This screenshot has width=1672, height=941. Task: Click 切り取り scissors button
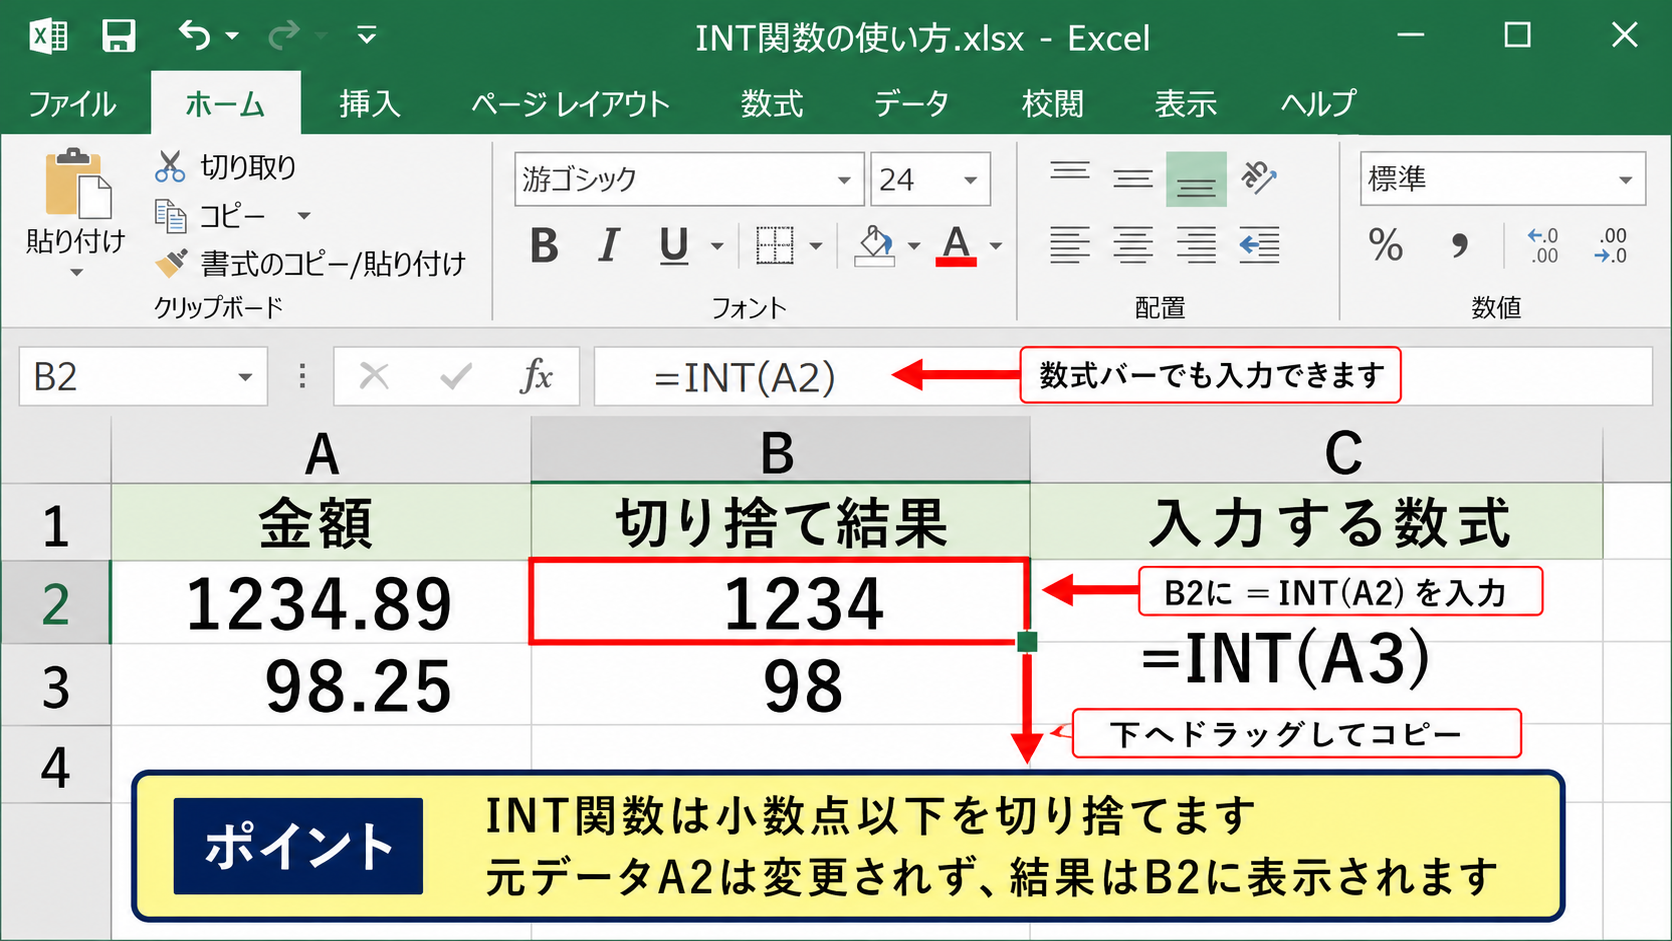tap(226, 167)
